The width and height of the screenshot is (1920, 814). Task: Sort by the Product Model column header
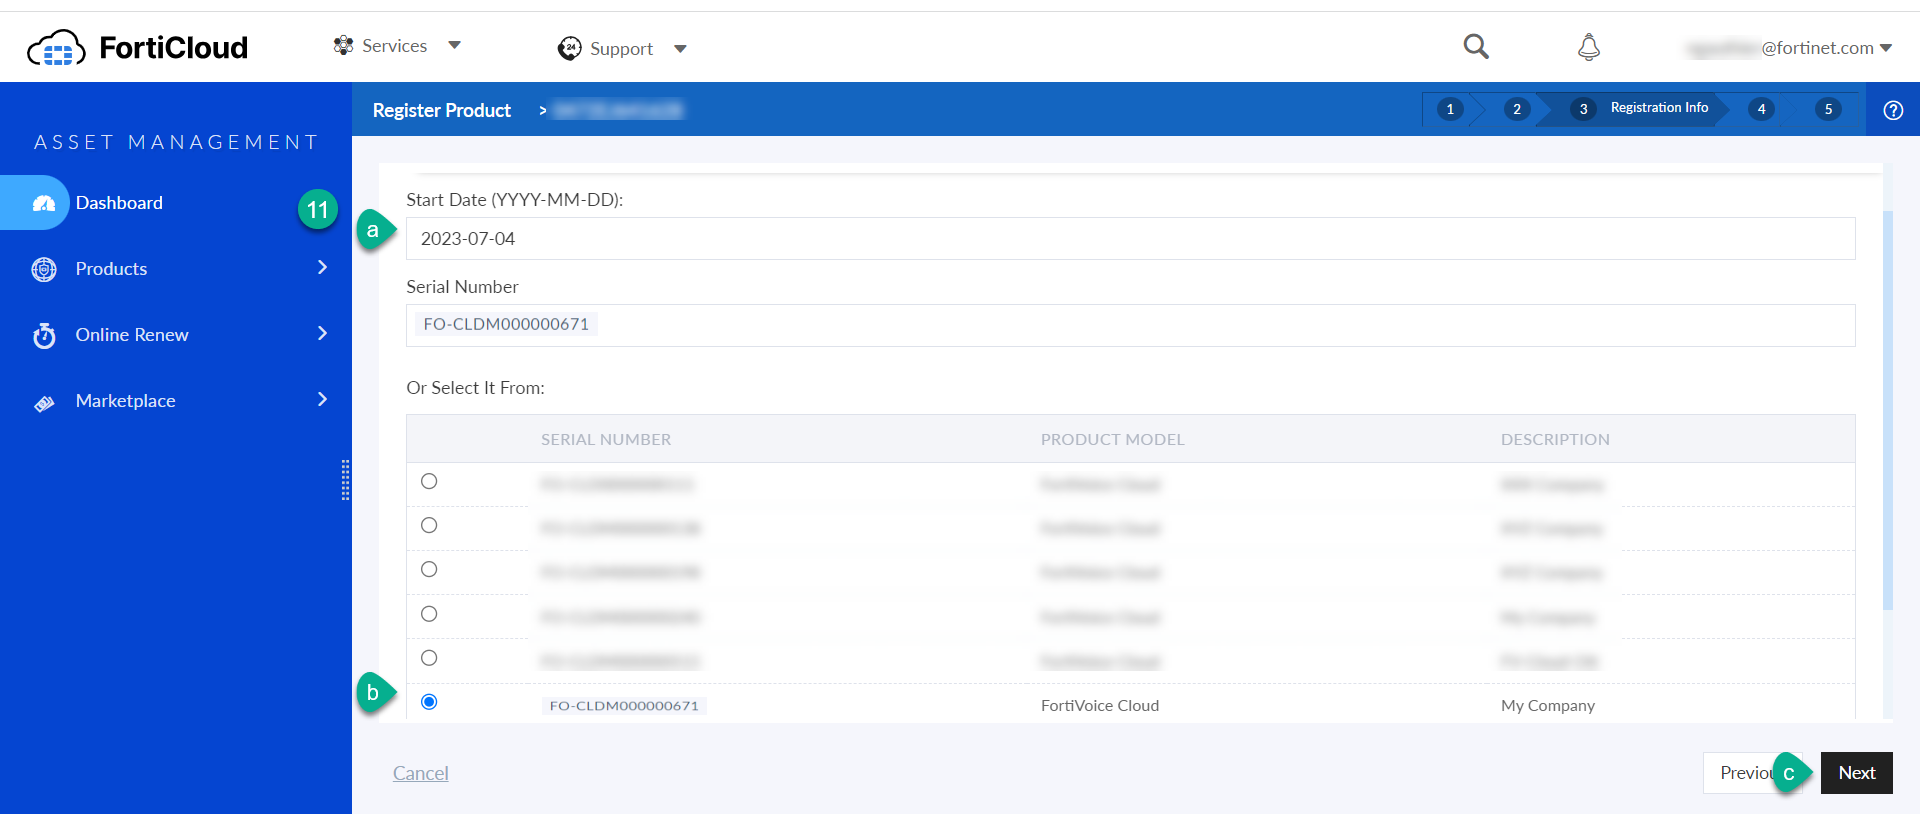(1112, 439)
